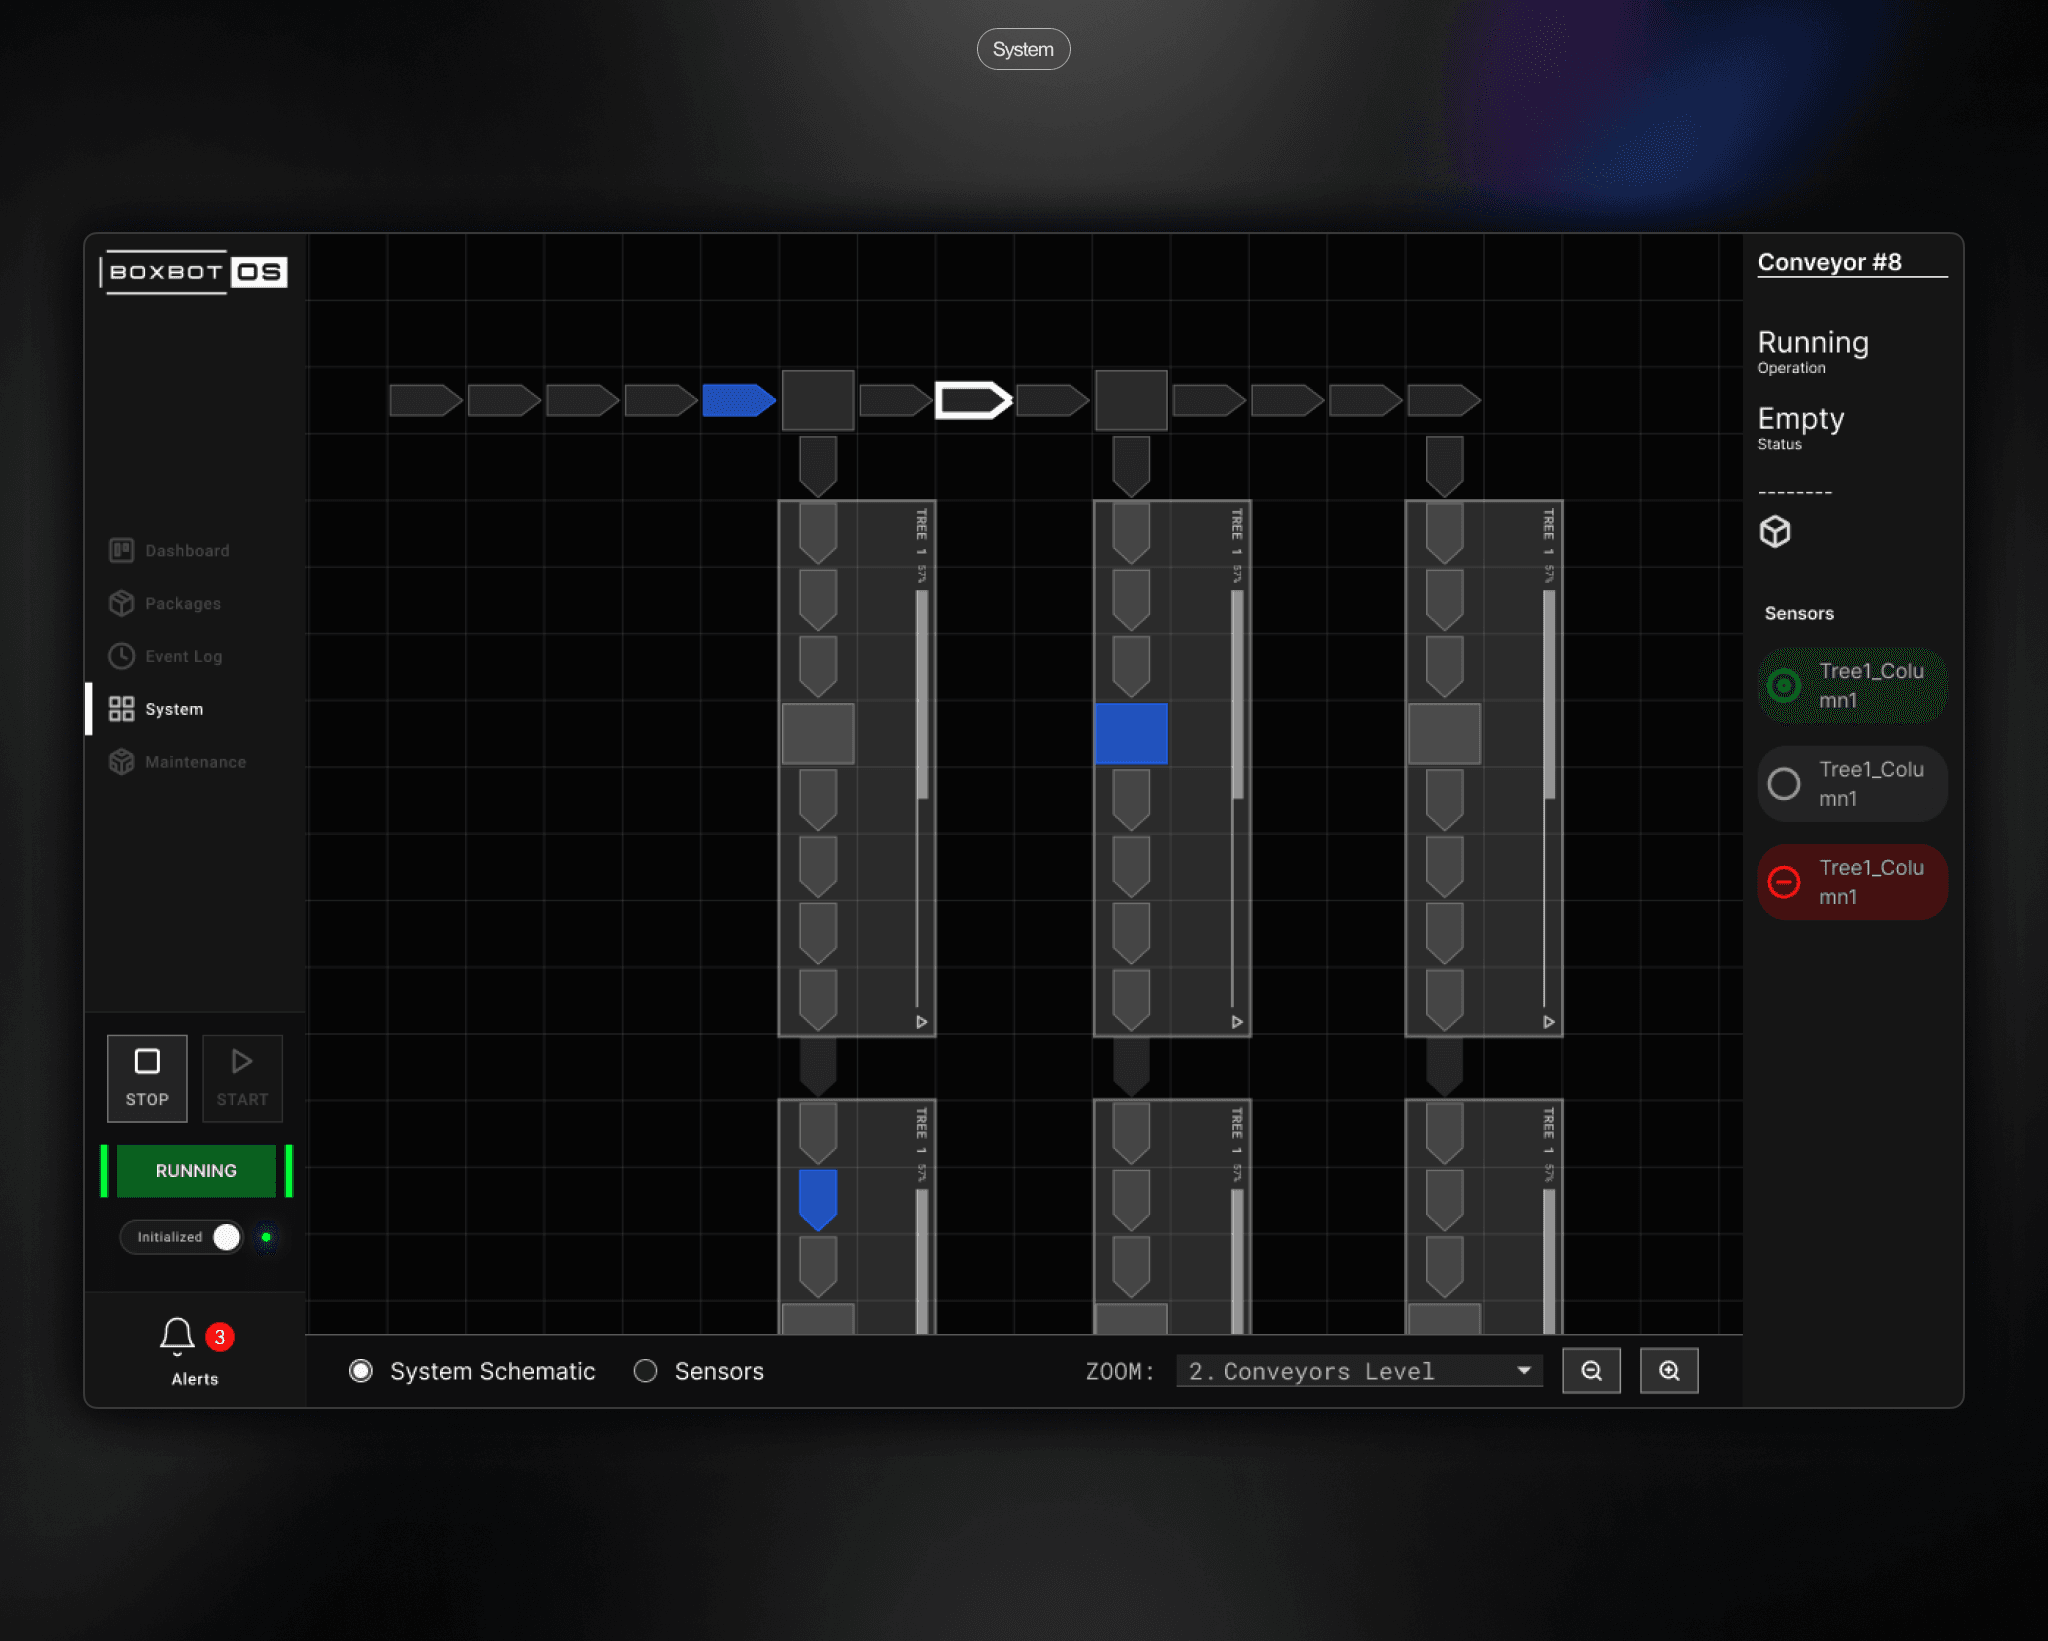This screenshot has height=1641, width=2048.
Task: Click the green active Tree1_Column1 sensor
Action: tap(1852, 686)
